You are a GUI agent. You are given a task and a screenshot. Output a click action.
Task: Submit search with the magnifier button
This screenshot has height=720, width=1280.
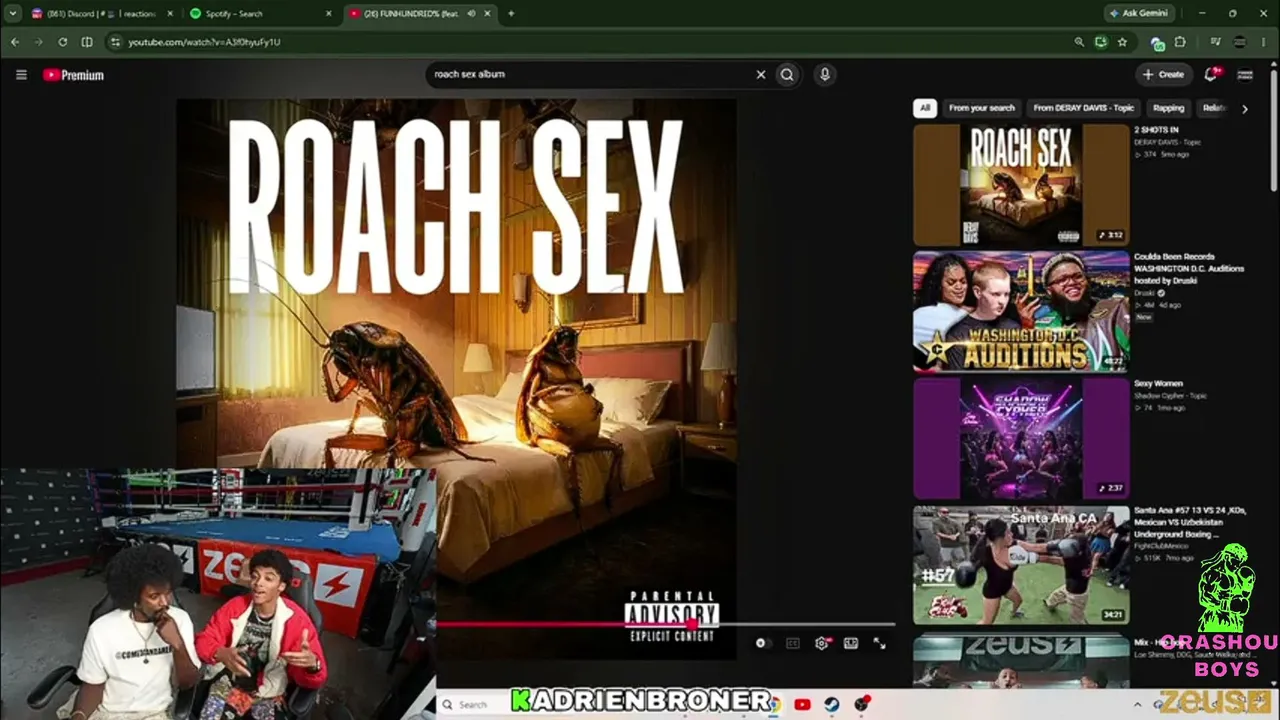point(787,74)
